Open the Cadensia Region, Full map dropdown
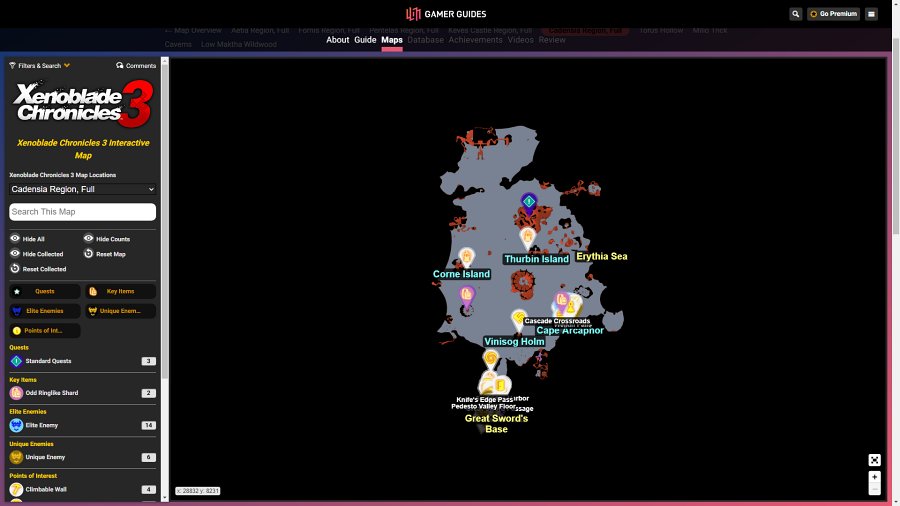Image resolution: width=900 pixels, height=506 pixels. tap(83, 189)
